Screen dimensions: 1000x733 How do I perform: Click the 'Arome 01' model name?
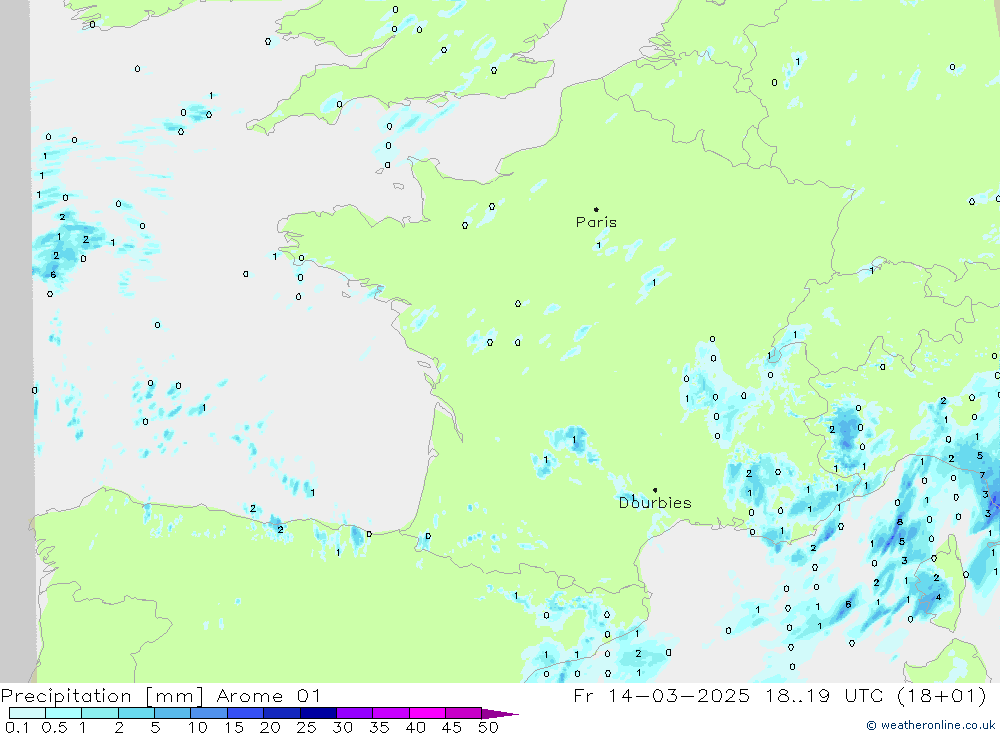tap(268, 696)
